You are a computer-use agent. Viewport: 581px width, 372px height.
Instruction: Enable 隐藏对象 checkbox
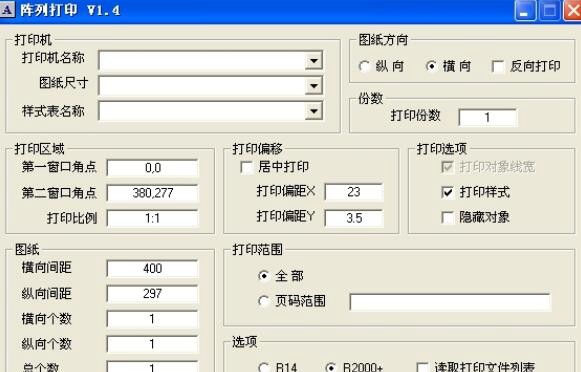[x=448, y=217]
